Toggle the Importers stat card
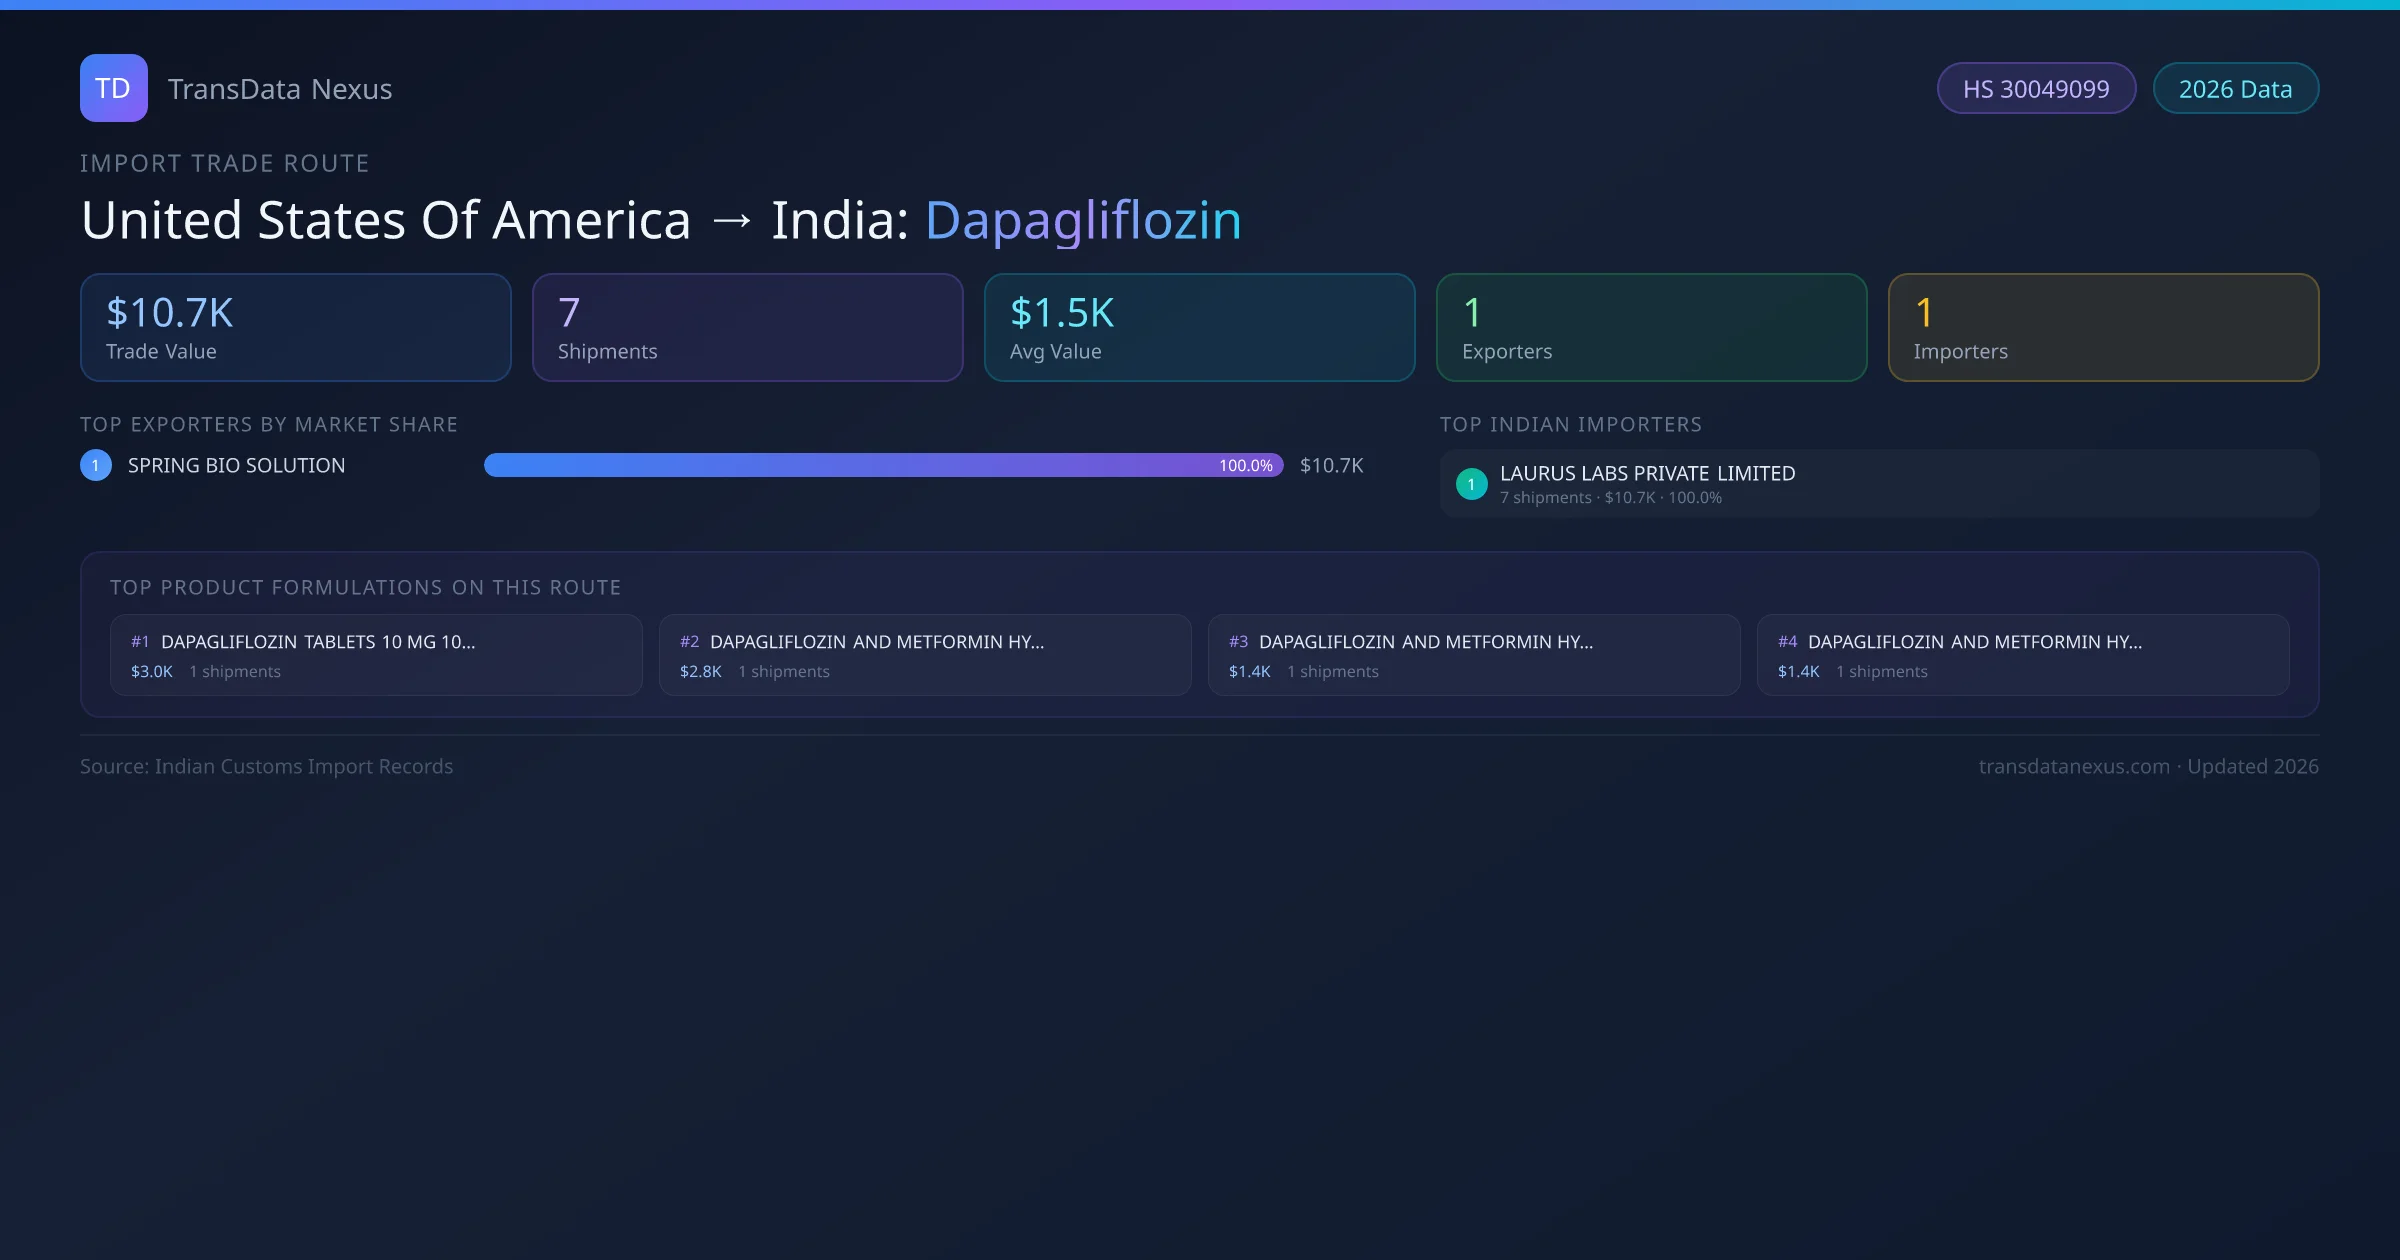 coord(2103,327)
